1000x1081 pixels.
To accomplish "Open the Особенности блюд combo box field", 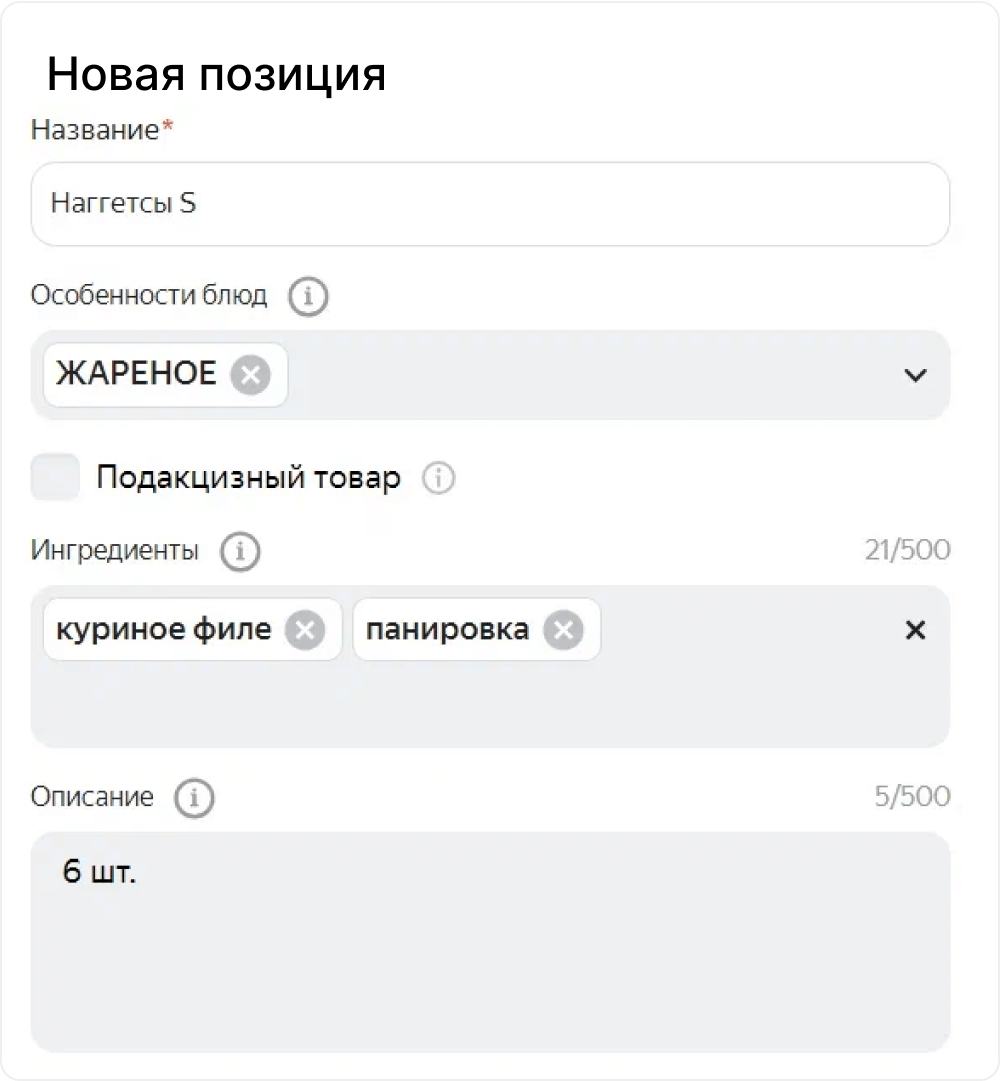I will pyautogui.click(x=490, y=375).
